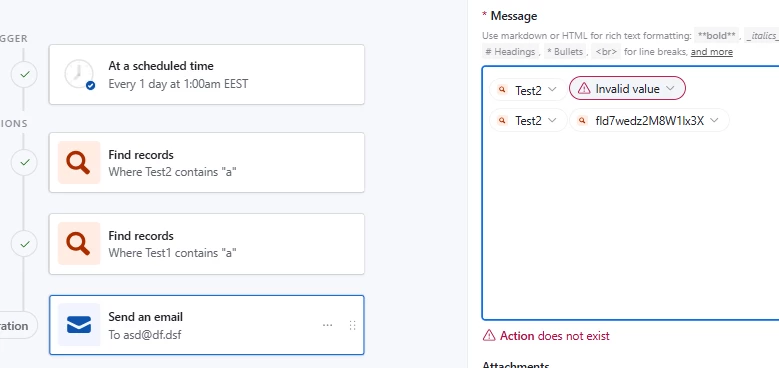Click the status check beside Test2 Find records

click(x=24, y=162)
